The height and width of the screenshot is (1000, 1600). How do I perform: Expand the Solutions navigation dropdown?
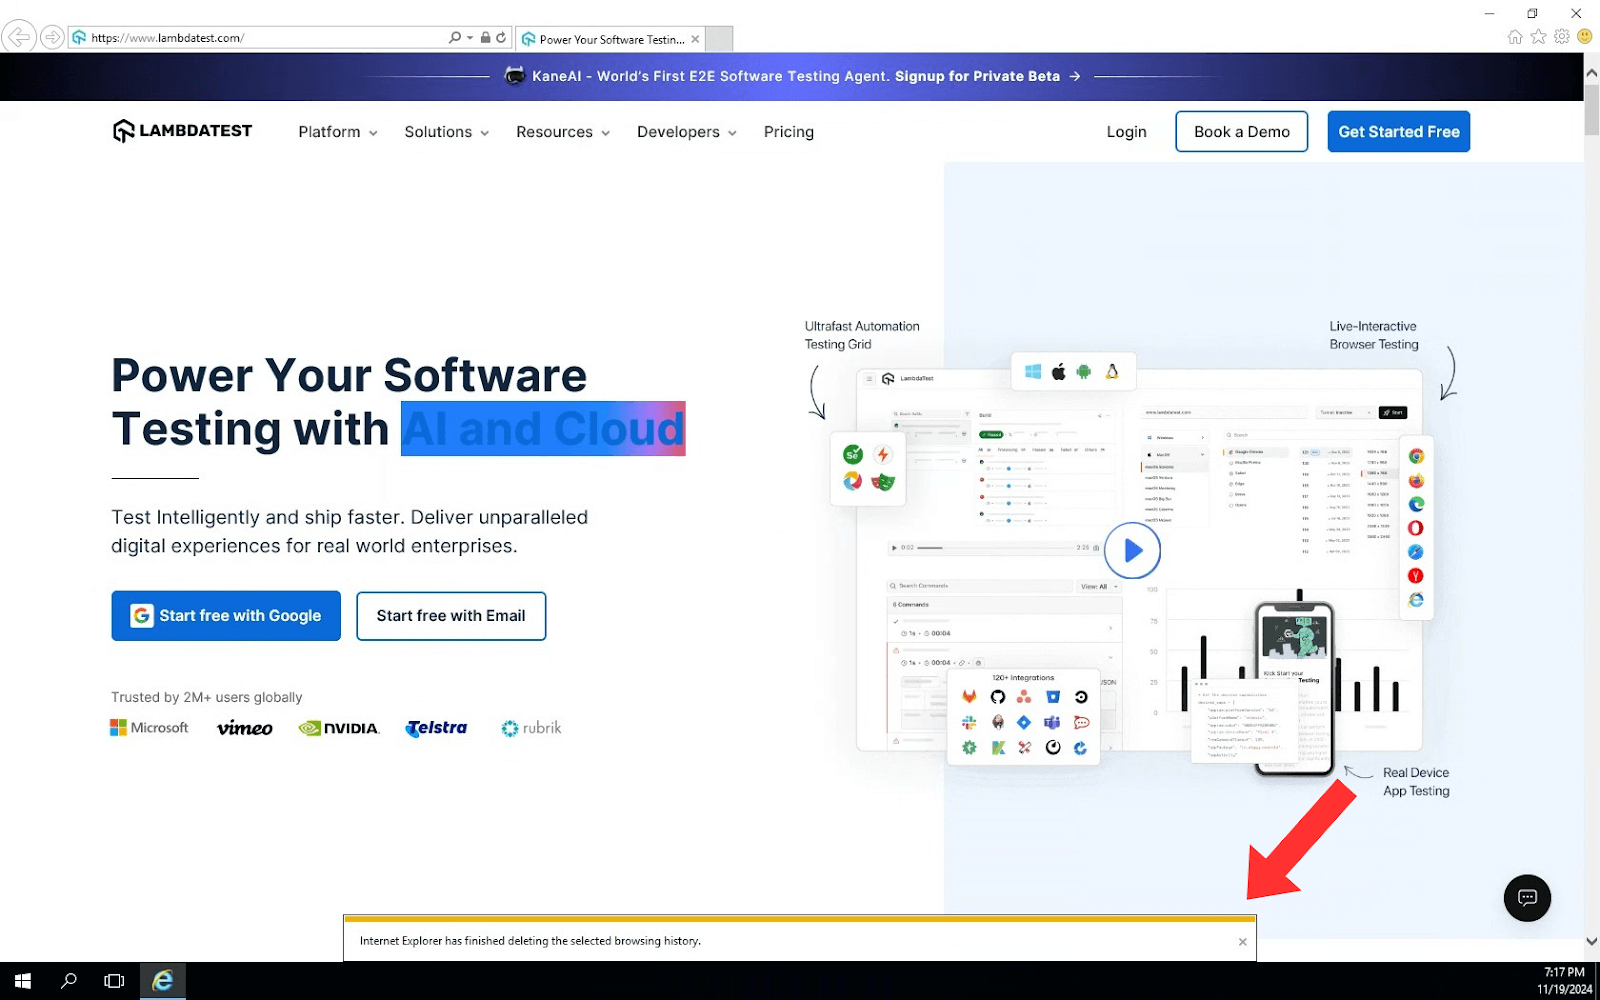click(446, 132)
